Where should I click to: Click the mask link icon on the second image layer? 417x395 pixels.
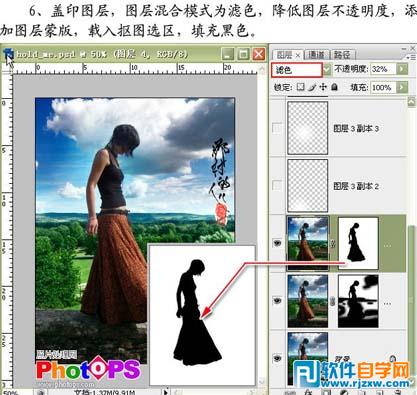point(333,302)
